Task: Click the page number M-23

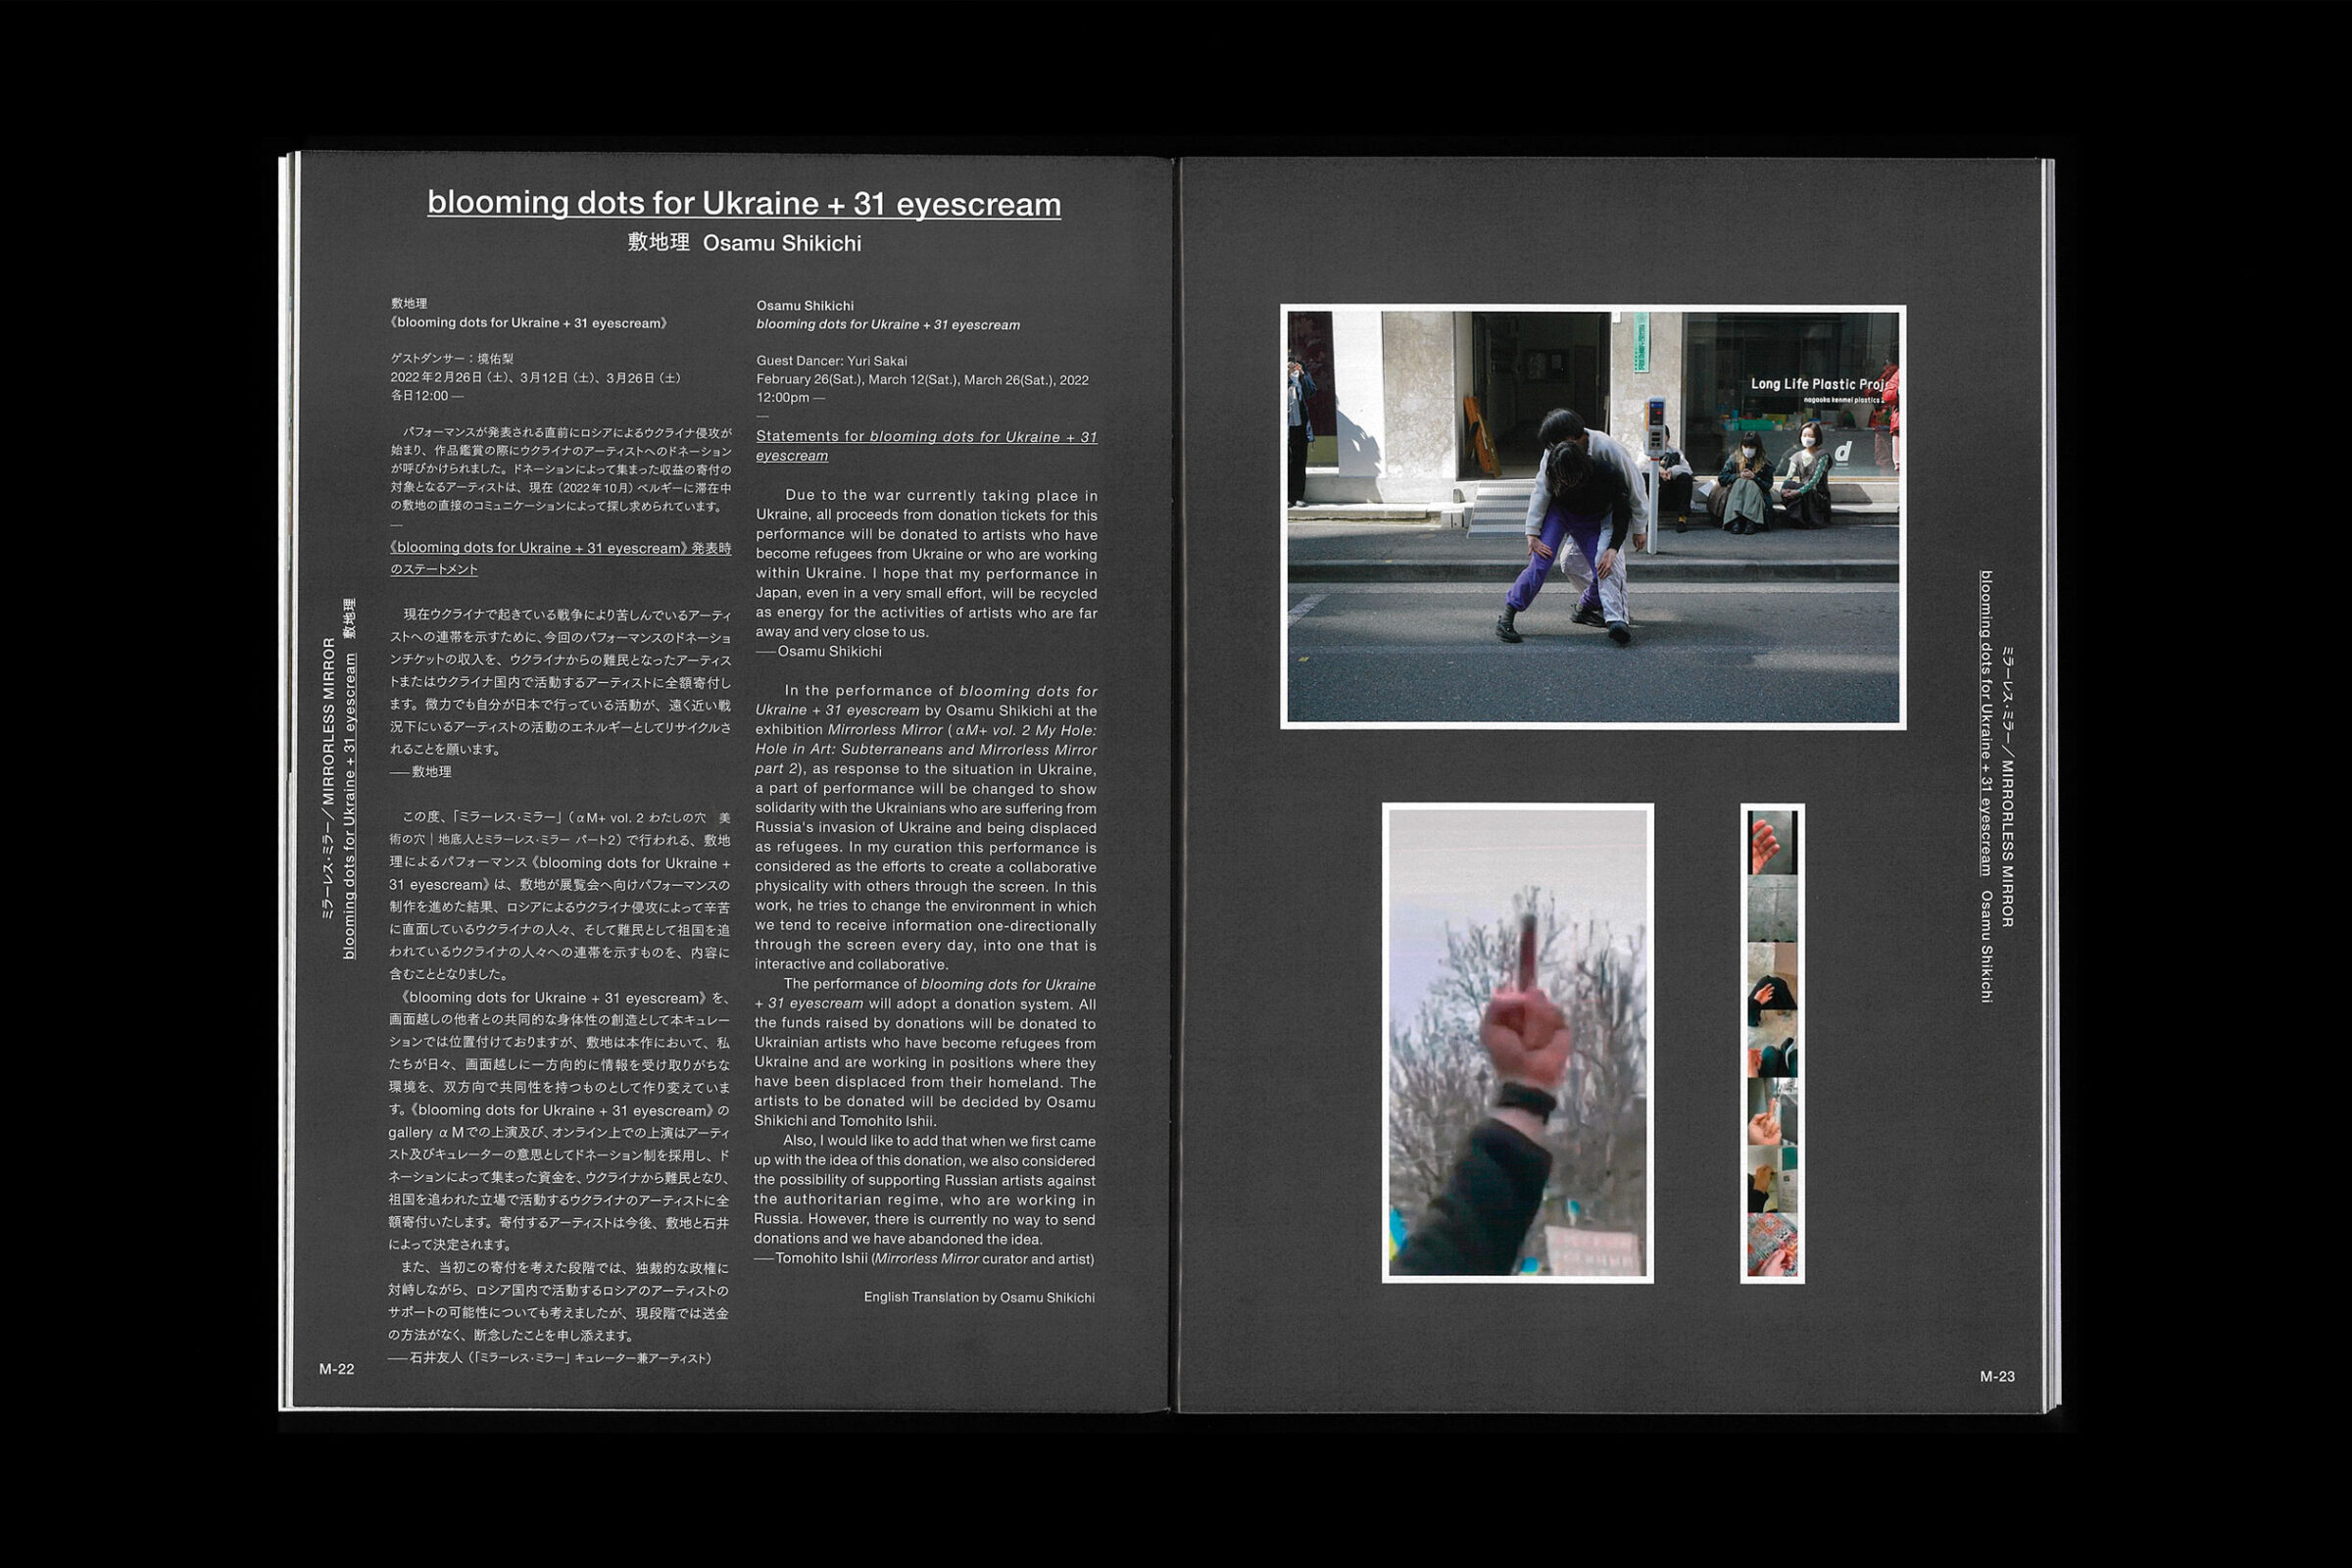Action: point(1996,1376)
